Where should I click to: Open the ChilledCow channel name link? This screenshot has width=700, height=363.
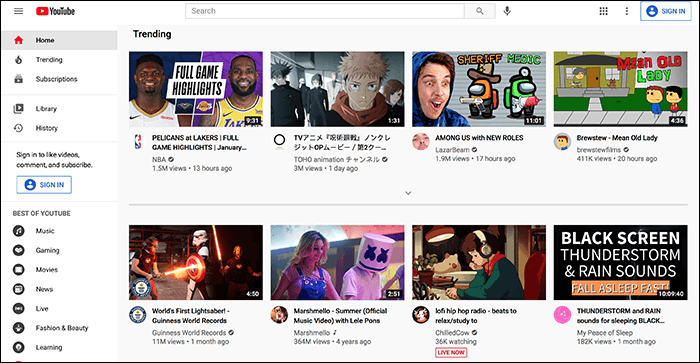click(x=452, y=333)
